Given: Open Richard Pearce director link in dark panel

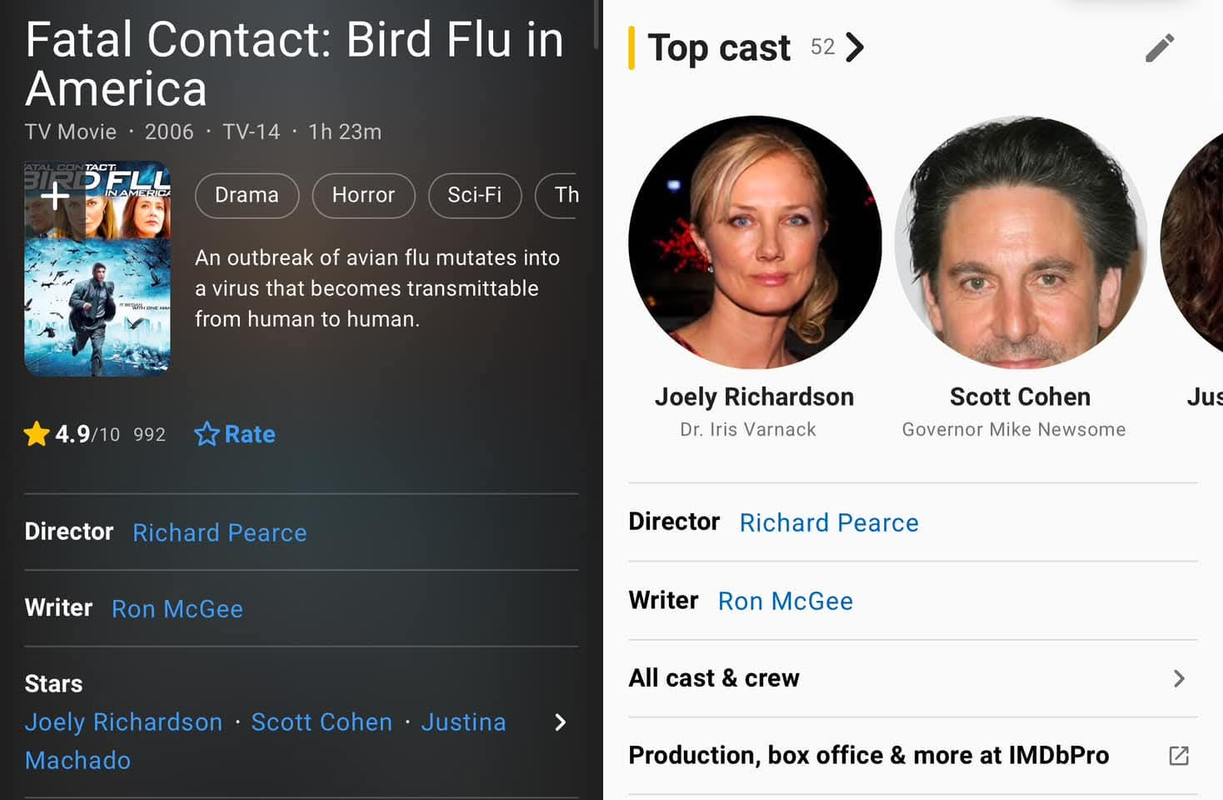Looking at the screenshot, I should pos(219,533).
